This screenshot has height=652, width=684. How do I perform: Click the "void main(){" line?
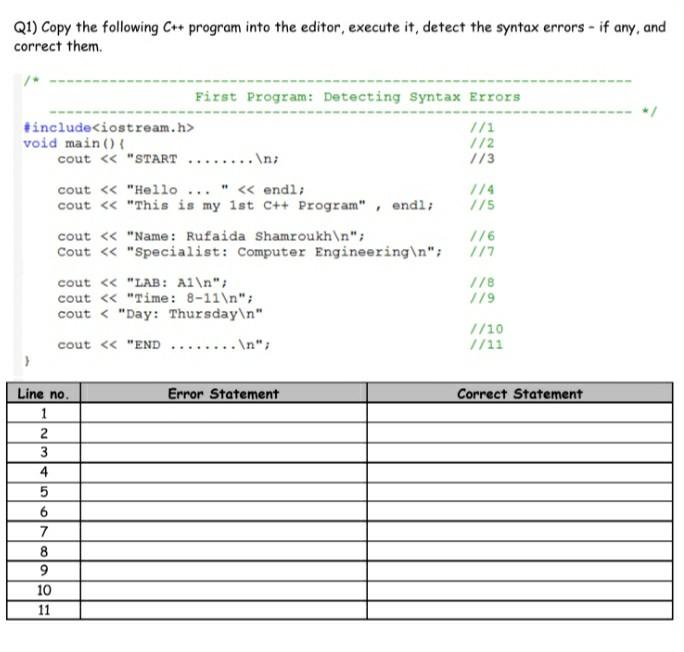74,143
